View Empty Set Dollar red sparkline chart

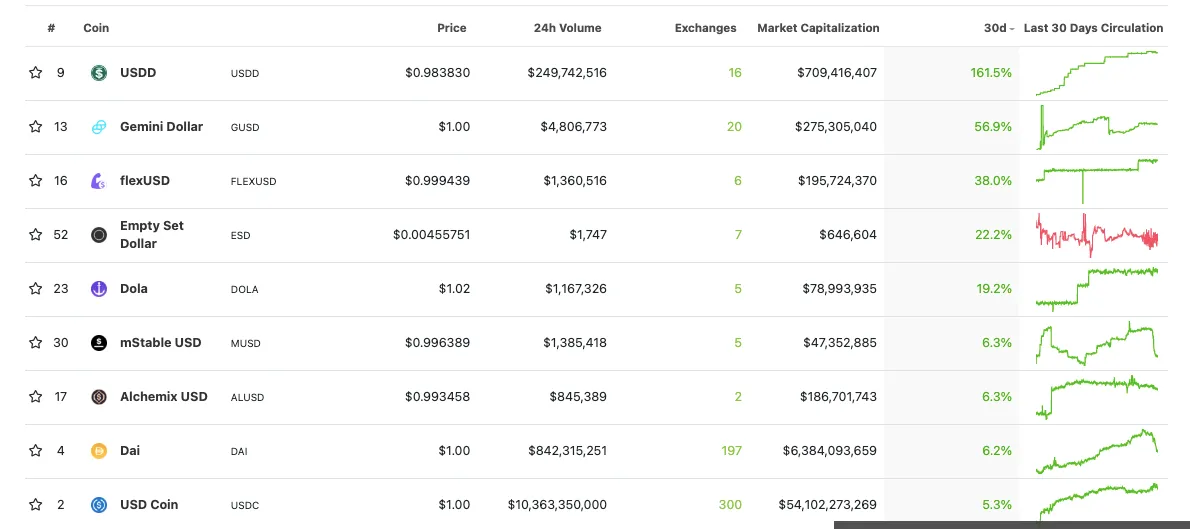pyautogui.click(x=1097, y=235)
